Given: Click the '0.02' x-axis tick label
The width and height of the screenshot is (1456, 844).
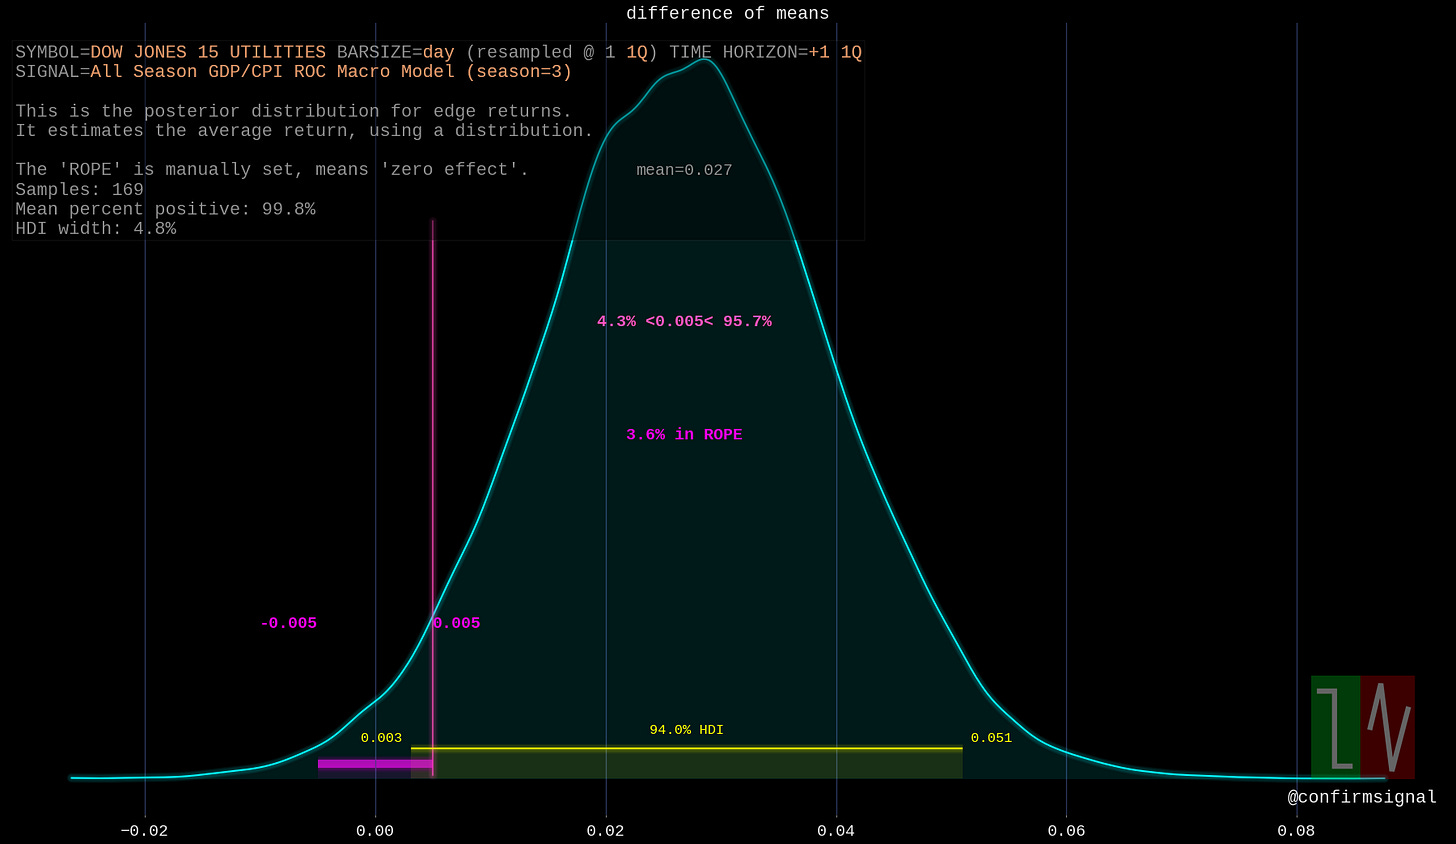Looking at the screenshot, I should click(605, 830).
